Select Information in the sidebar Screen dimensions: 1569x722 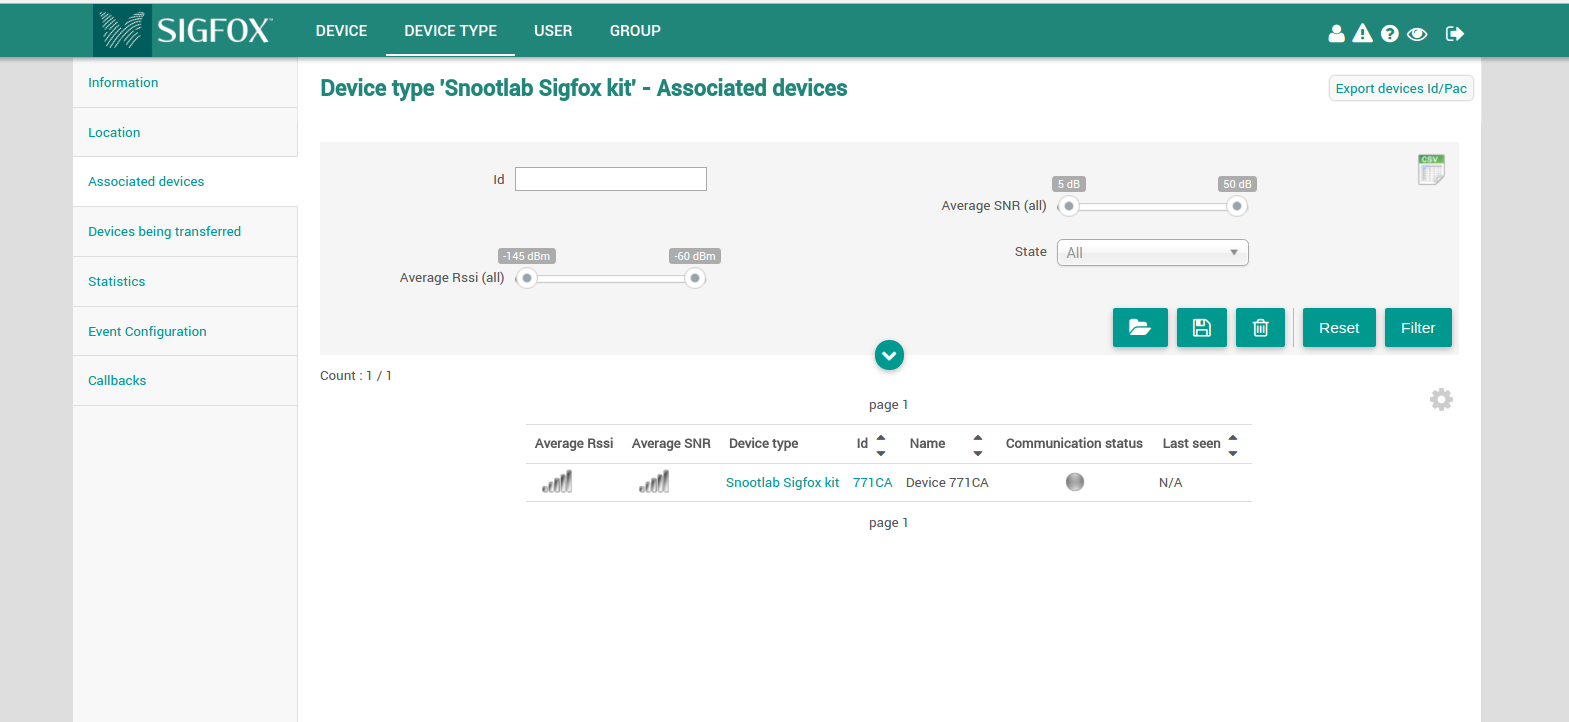click(185, 83)
